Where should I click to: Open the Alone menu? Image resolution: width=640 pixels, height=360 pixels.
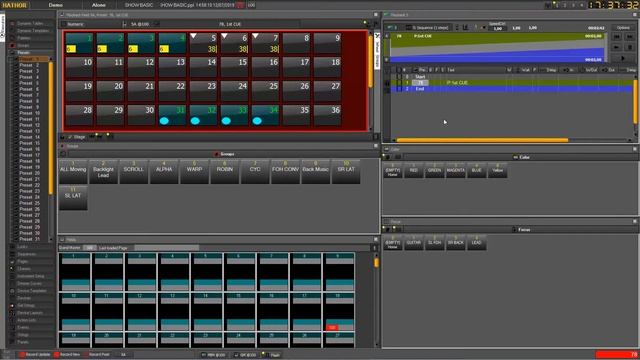pyautogui.click(x=99, y=5)
